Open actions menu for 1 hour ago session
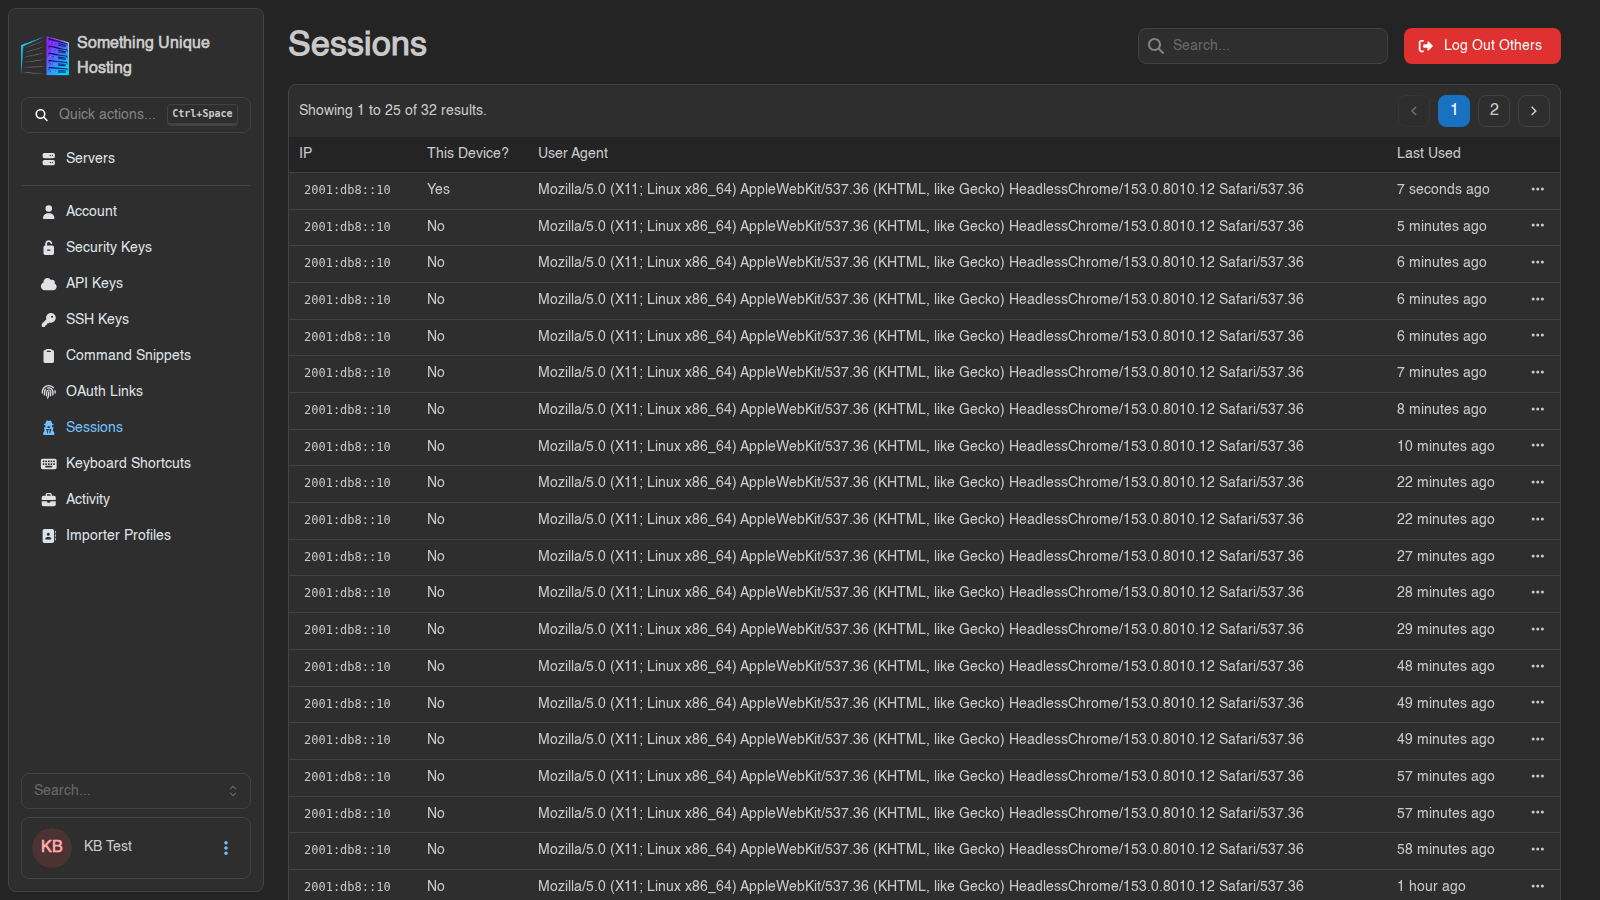 tap(1537, 886)
